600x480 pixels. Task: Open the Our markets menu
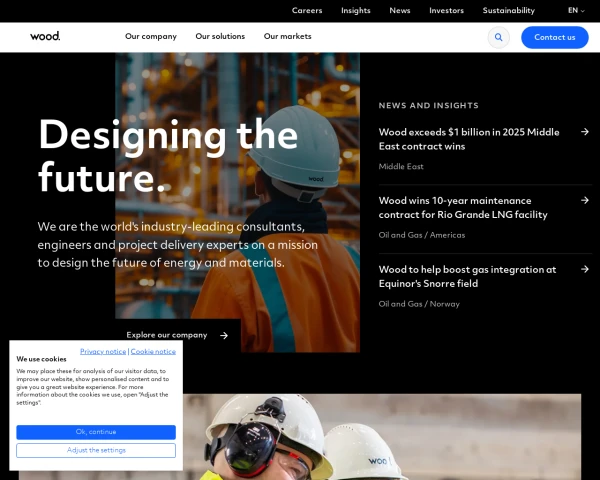[x=287, y=36]
